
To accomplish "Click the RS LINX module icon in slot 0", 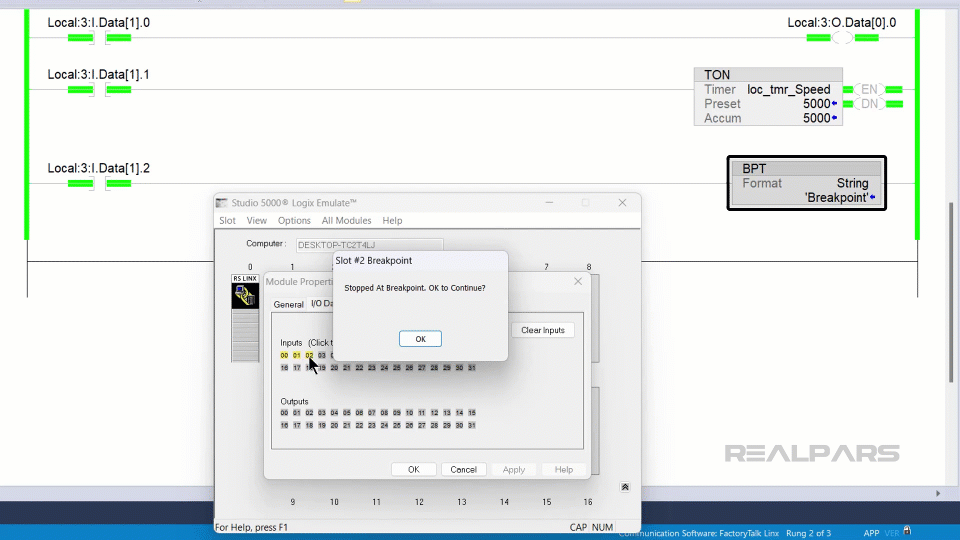I will pyautogui.click(x=245, y=296).
